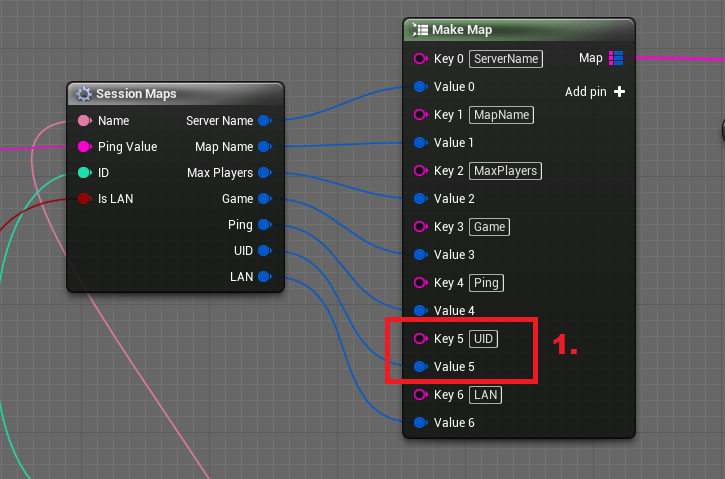The image size is (725, 479).
Task: Click the Add pin plus icon
Action: (619, 92)
